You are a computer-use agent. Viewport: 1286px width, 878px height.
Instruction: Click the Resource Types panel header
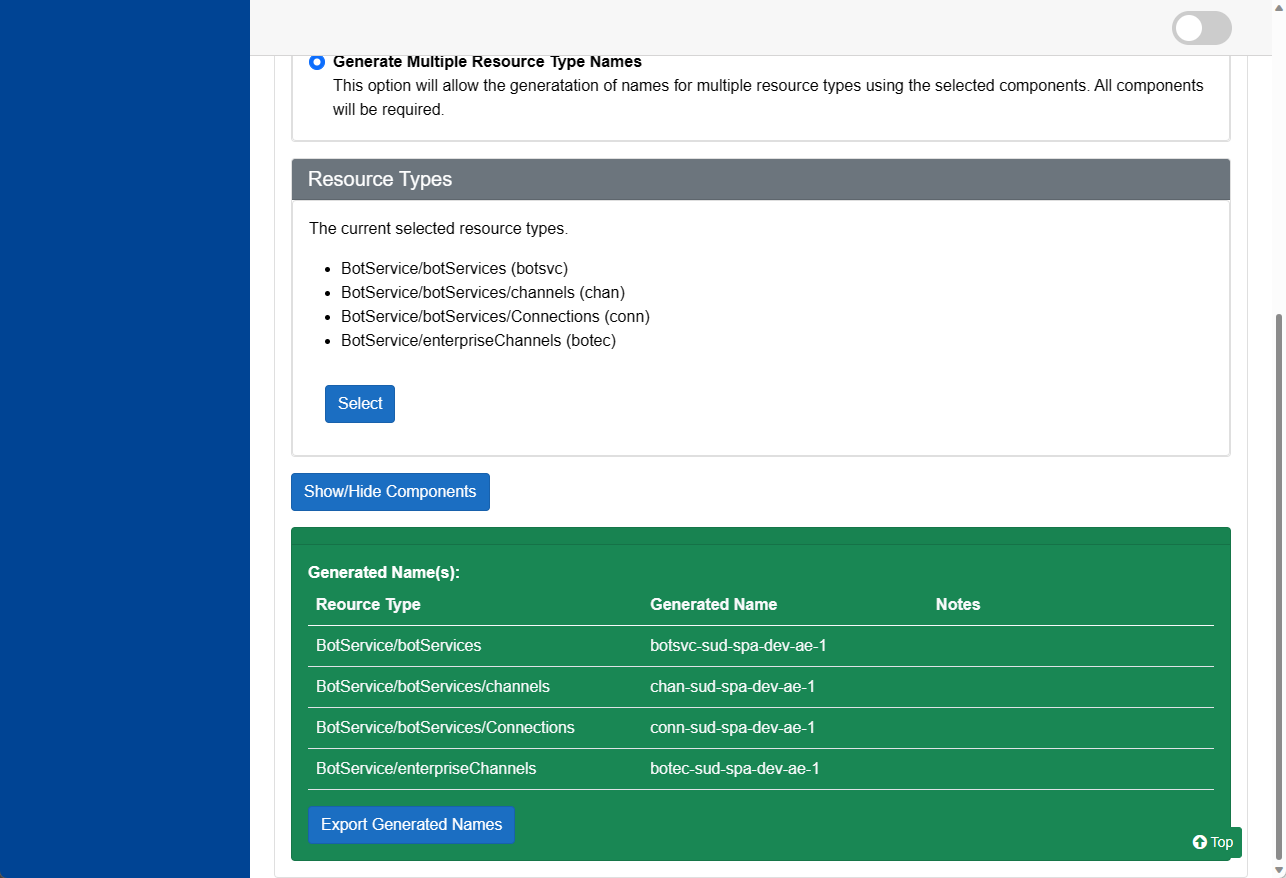(x=760, y=180)
